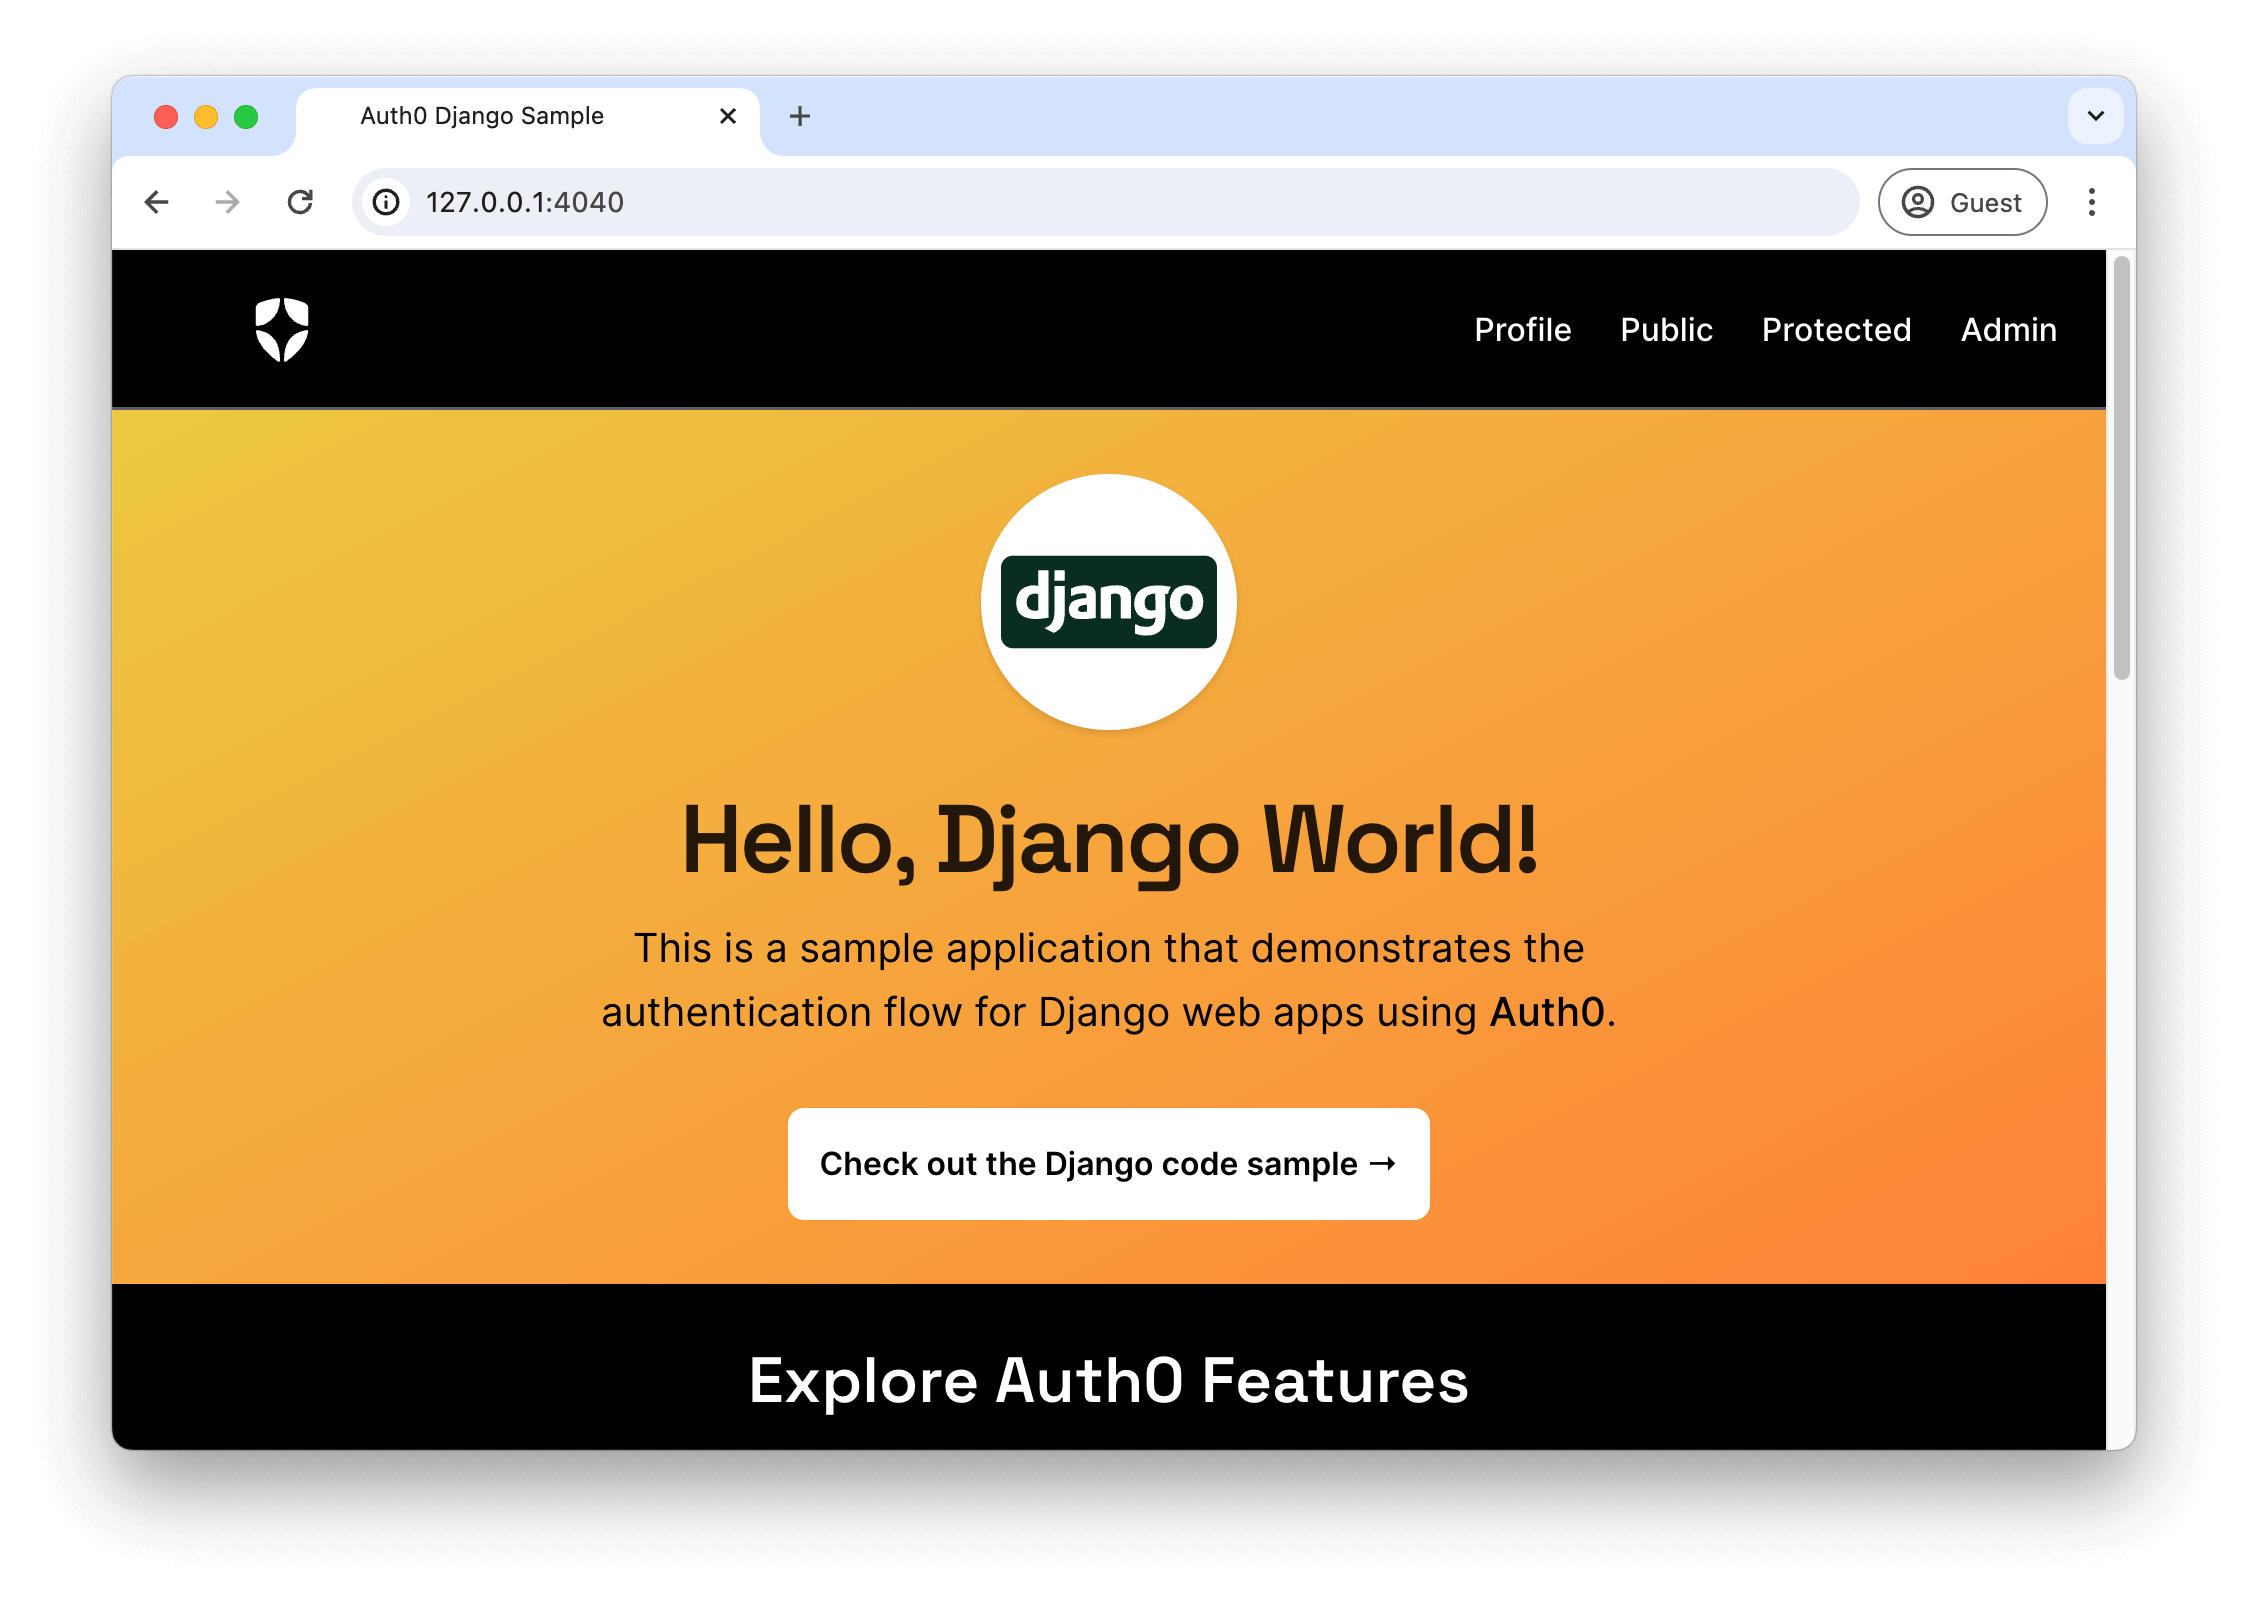Select the Auth0 Django Sample tab
The width and height of the screenshot is (2248, 1598).
point(482,116)
